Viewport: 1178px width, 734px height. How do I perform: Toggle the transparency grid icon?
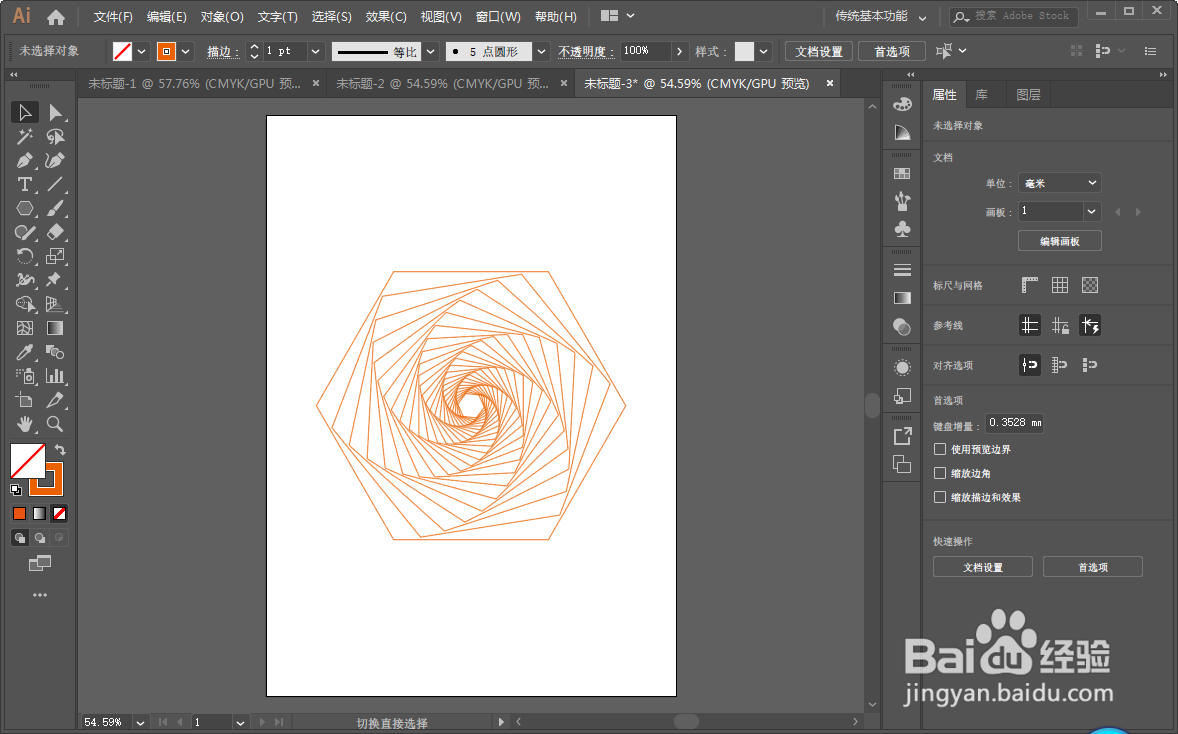point(1089,285)
